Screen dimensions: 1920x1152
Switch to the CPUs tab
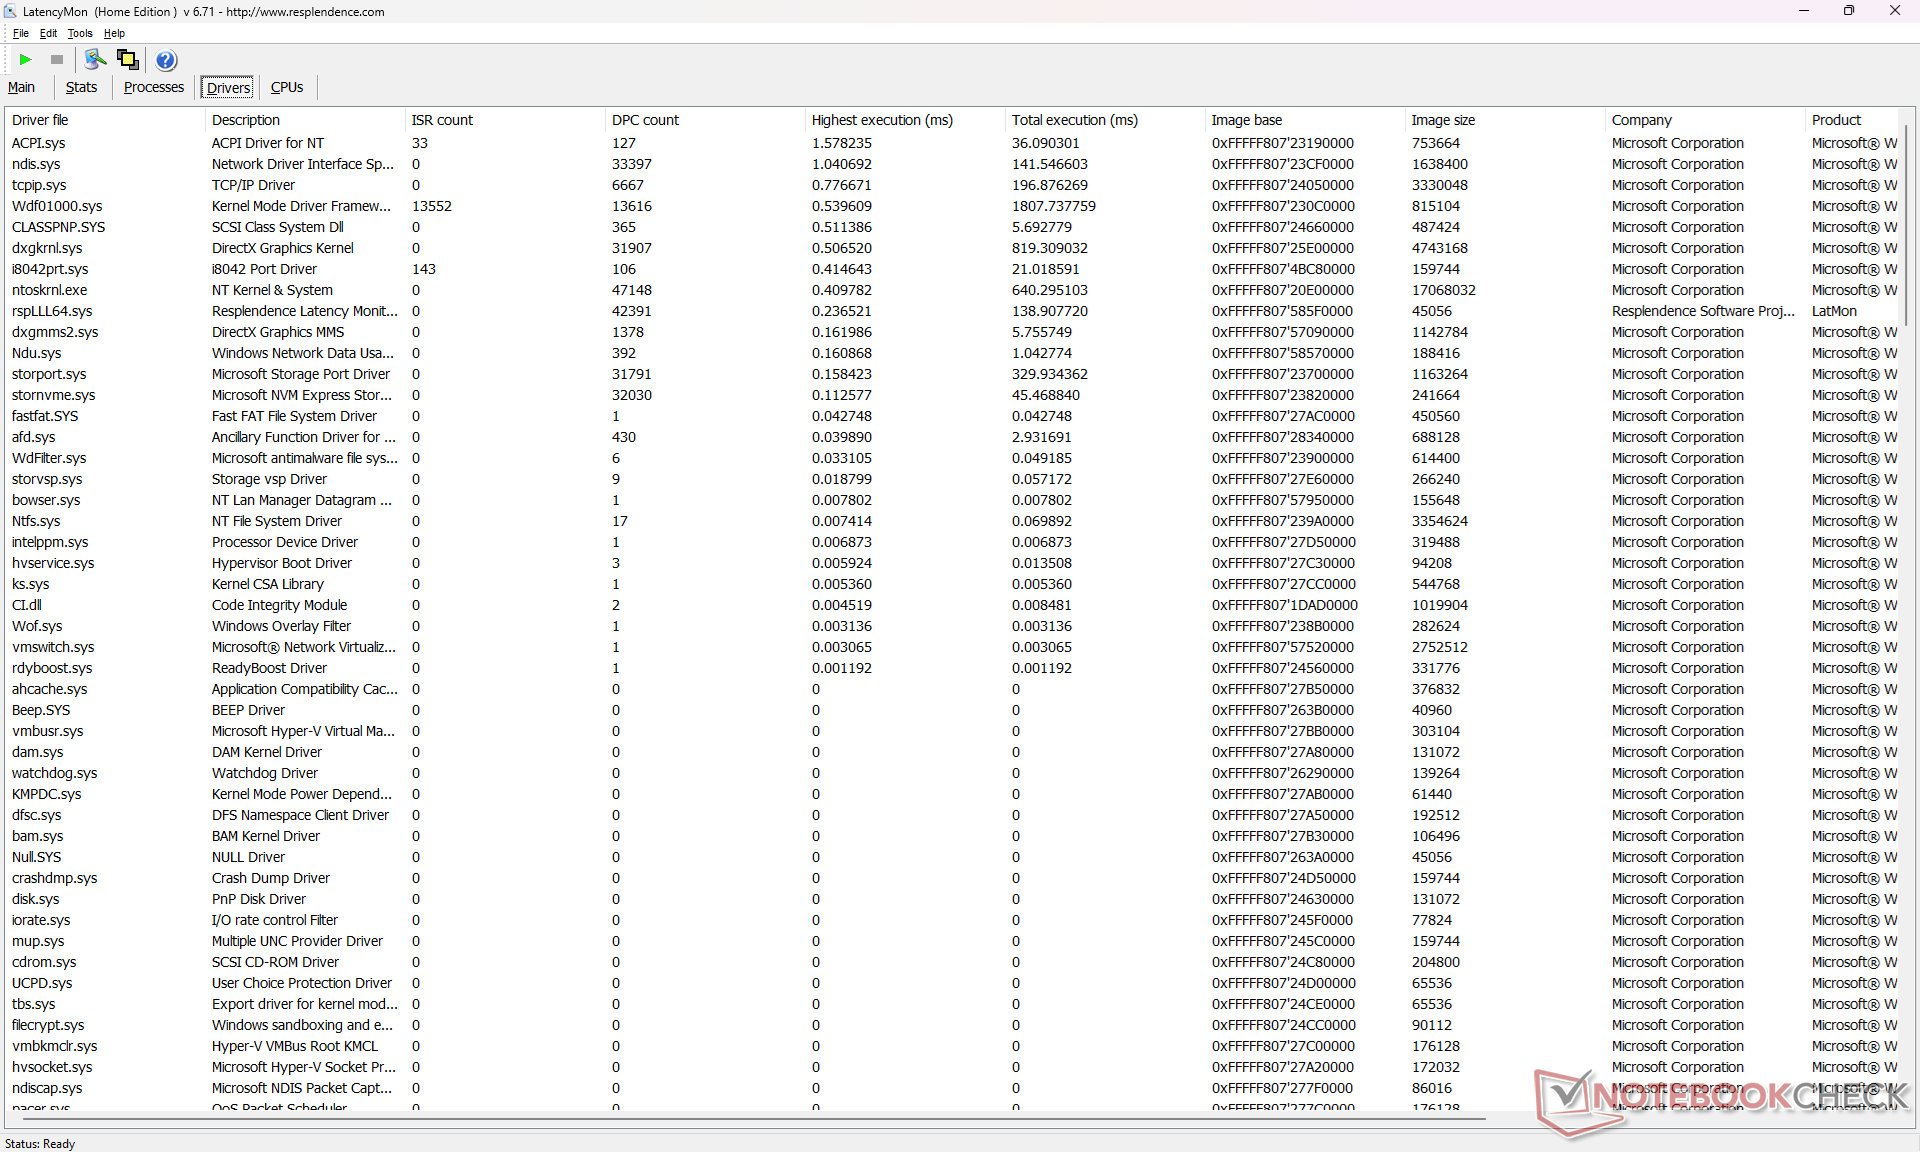click(x=286, y=87)
